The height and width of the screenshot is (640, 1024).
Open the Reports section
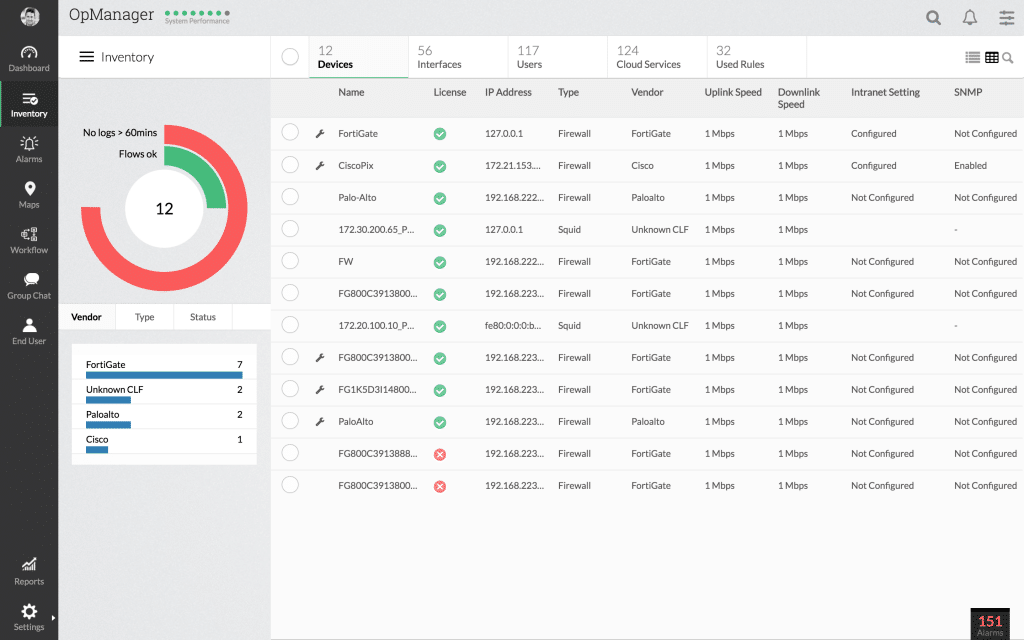(x=29, y=570)
